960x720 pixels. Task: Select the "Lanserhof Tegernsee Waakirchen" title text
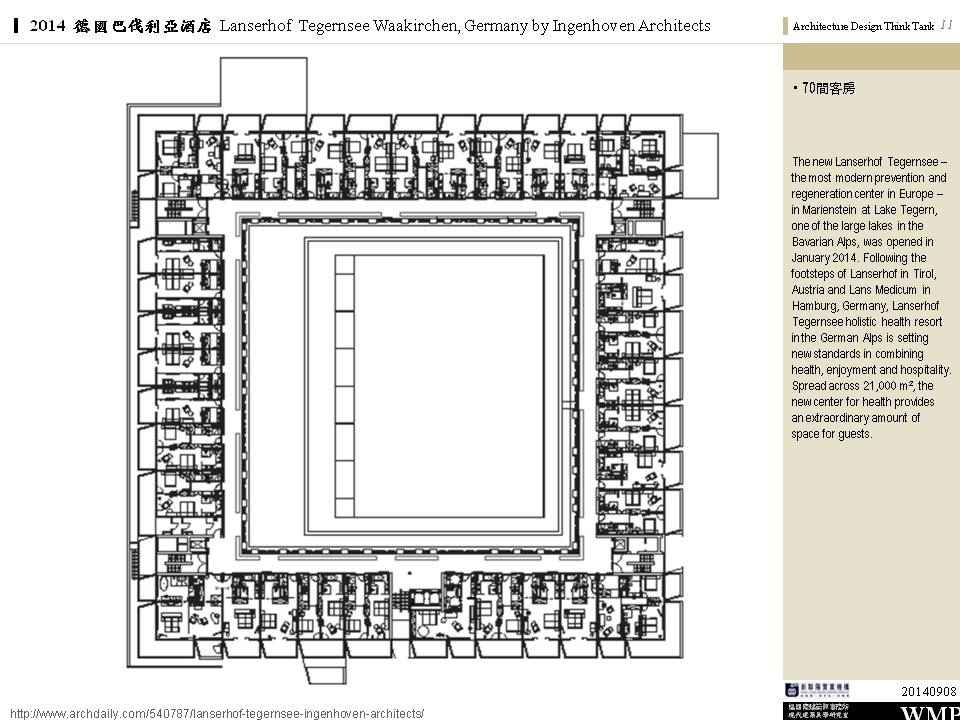pos(340,26)
